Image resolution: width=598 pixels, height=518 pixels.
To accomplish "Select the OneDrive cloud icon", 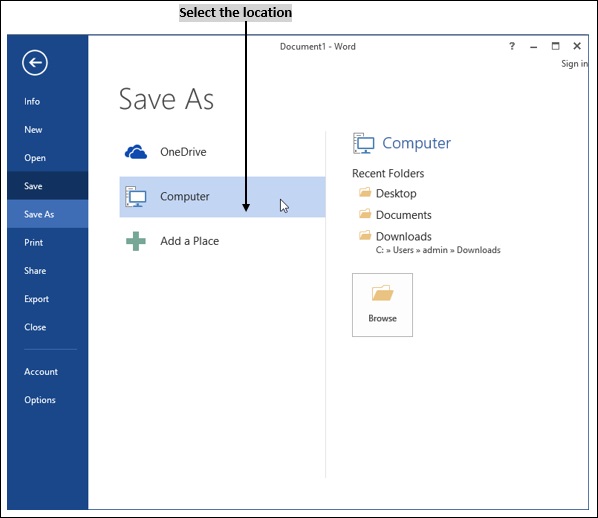I will tap(136, 152).
